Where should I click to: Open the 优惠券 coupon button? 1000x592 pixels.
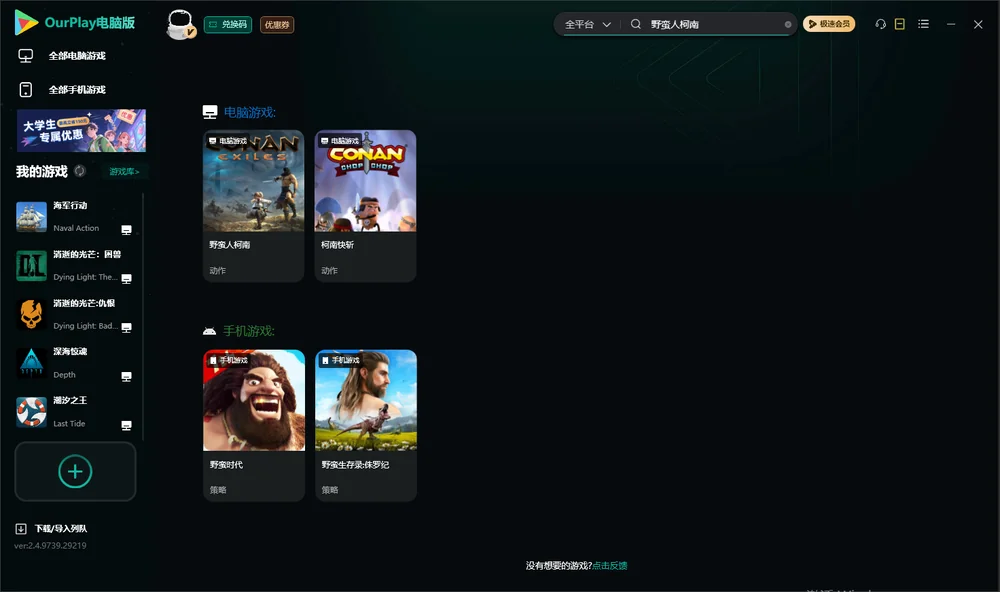(x=277, y=25)
